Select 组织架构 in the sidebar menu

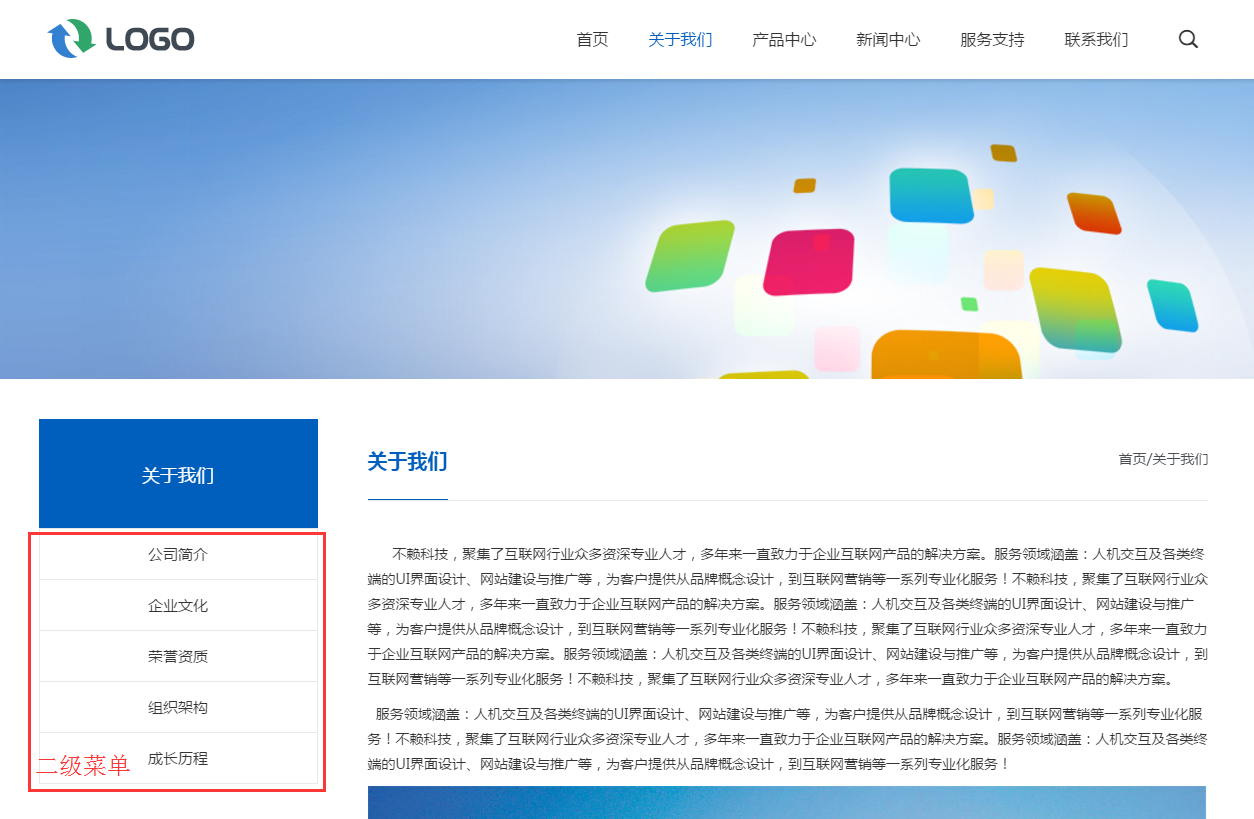point(178,707)
